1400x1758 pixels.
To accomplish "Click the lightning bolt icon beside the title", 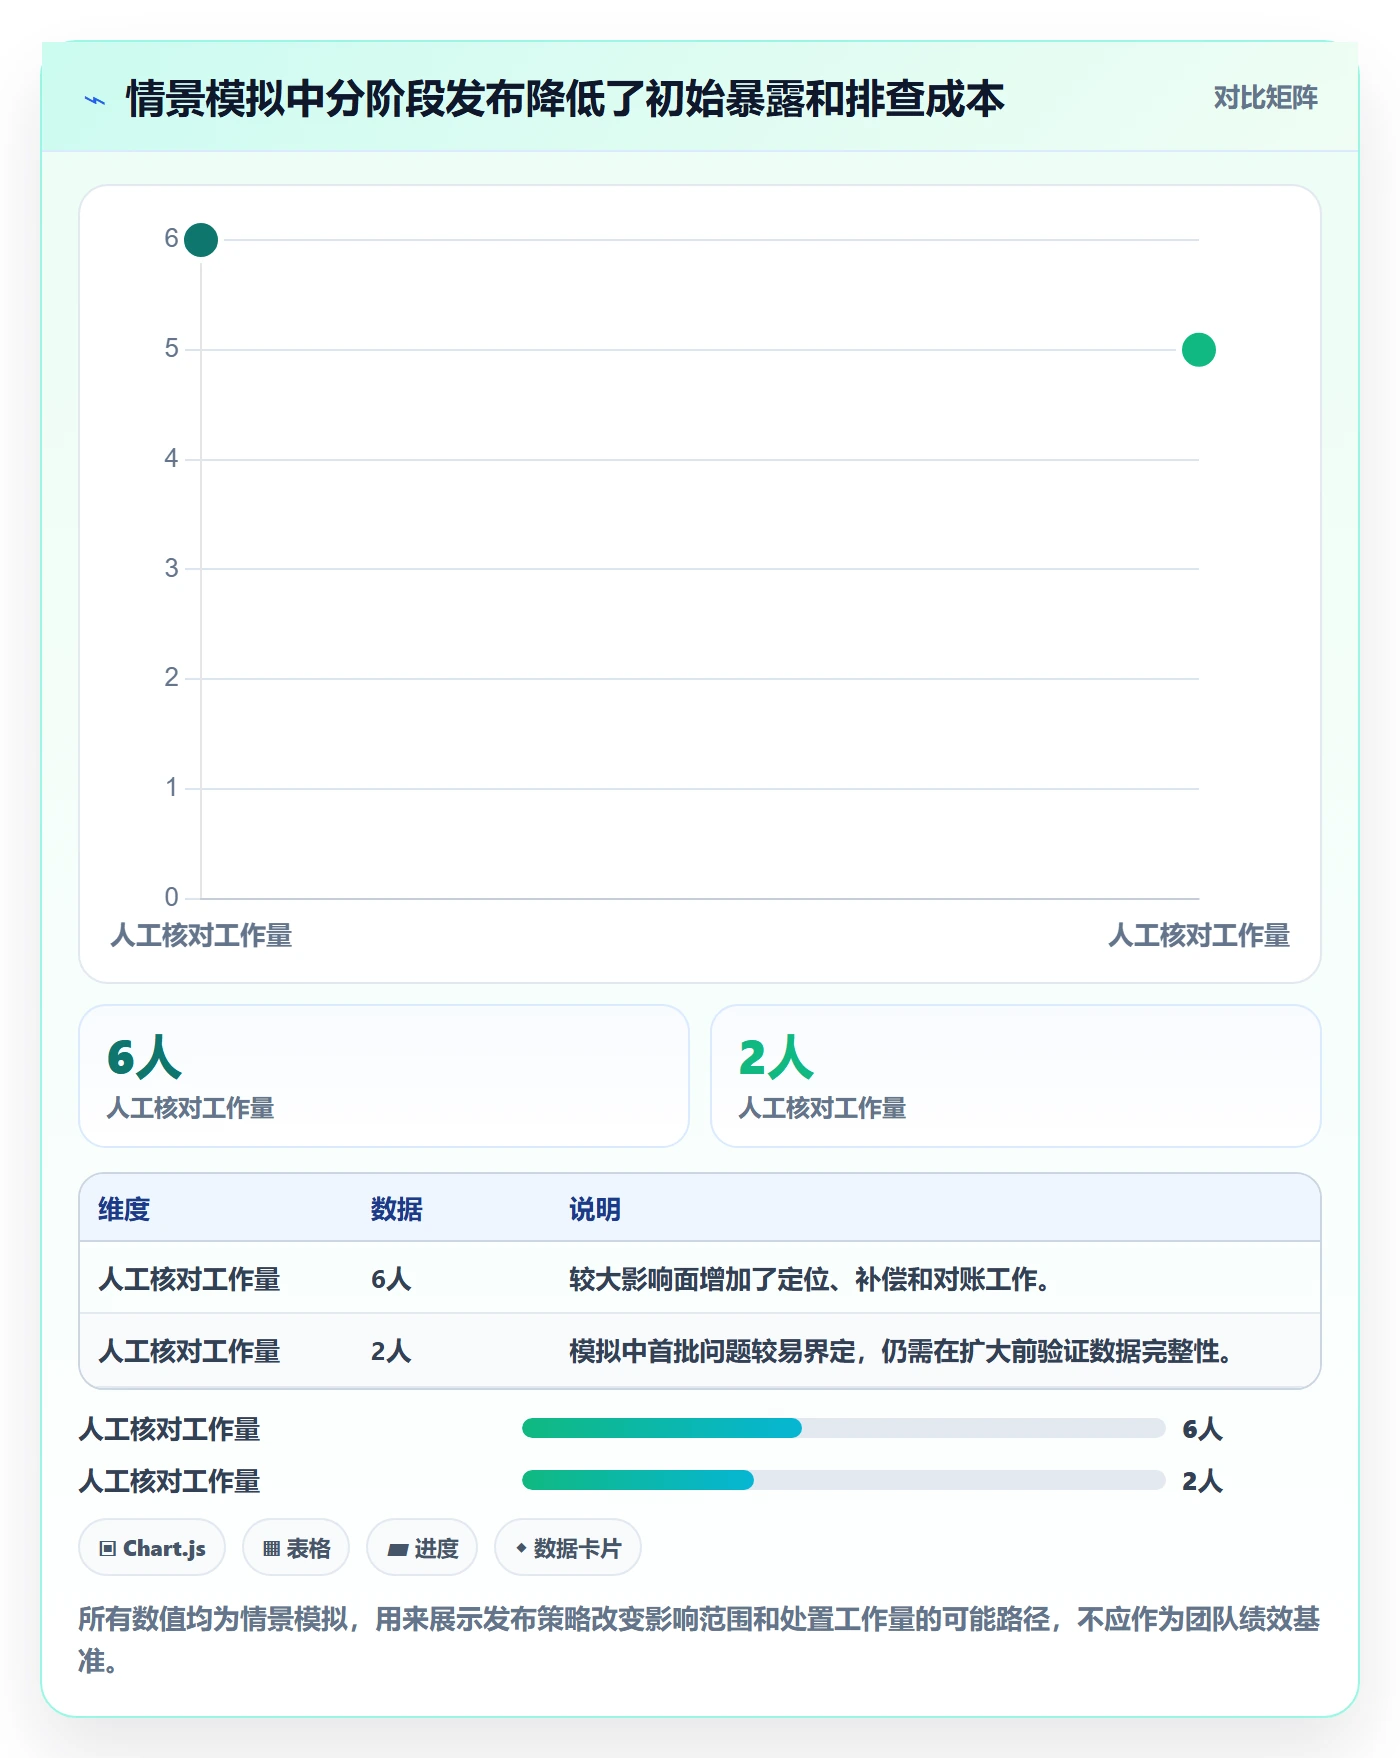I will point(95,100).
